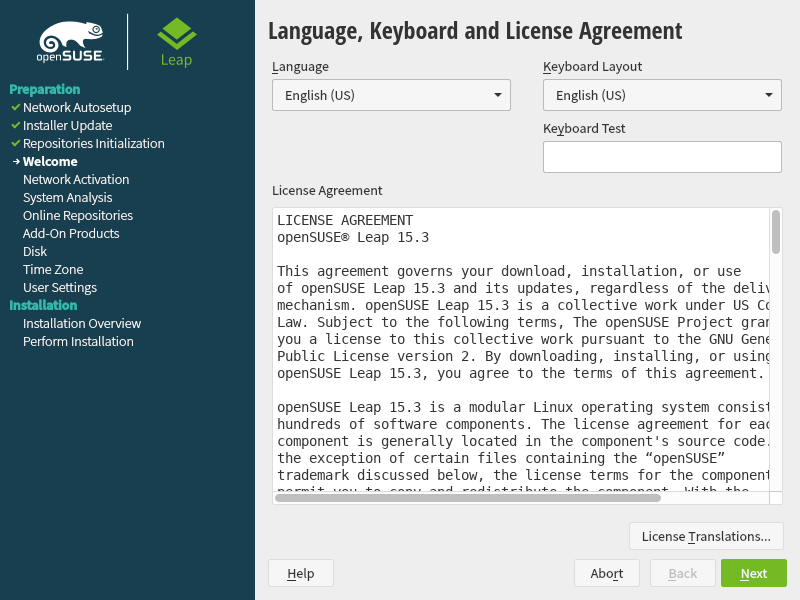Select the Time Zone step
Image resolution: width=800 pixels, height=600 pixels.
tap(52, 269)
